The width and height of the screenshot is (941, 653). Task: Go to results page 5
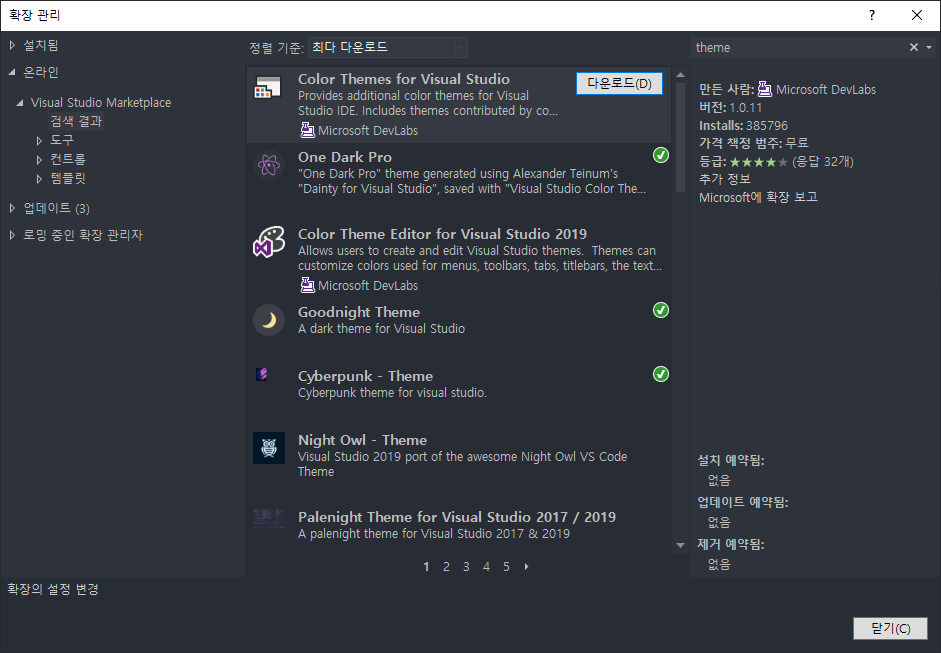pyautogui.click(x=506, y=567)
